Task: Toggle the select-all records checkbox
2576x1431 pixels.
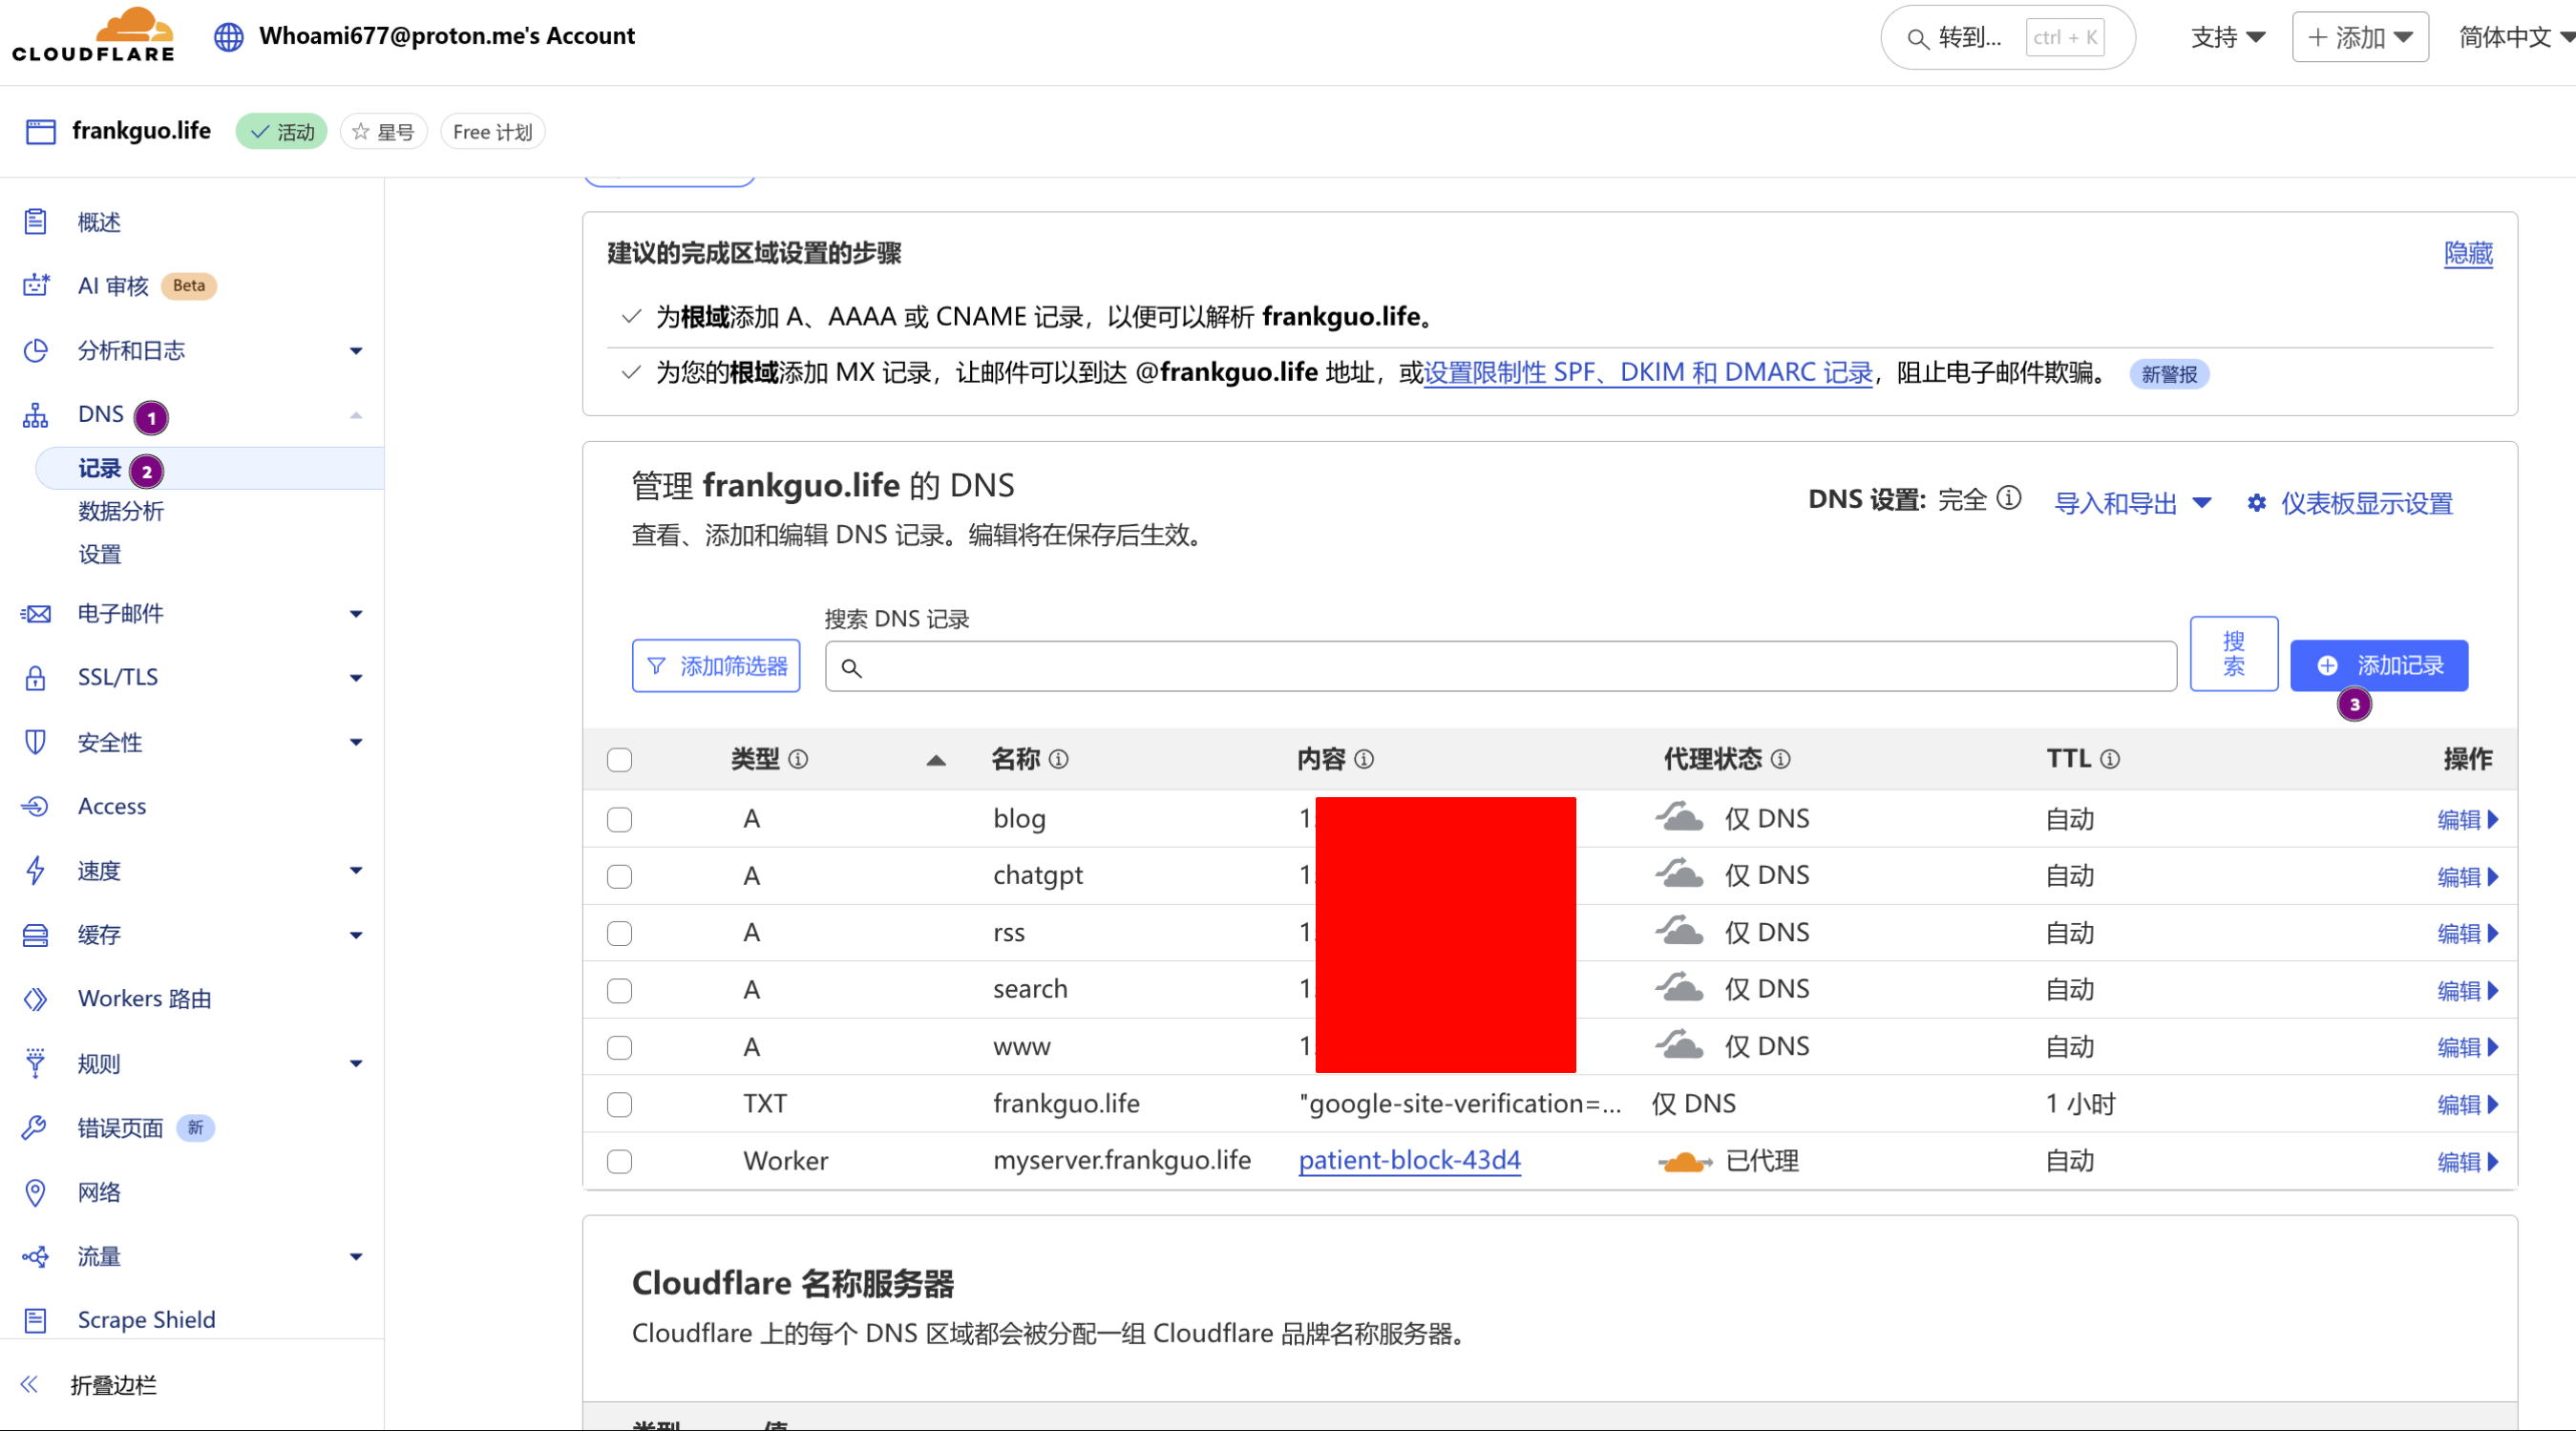Action: tap(619, 760)
